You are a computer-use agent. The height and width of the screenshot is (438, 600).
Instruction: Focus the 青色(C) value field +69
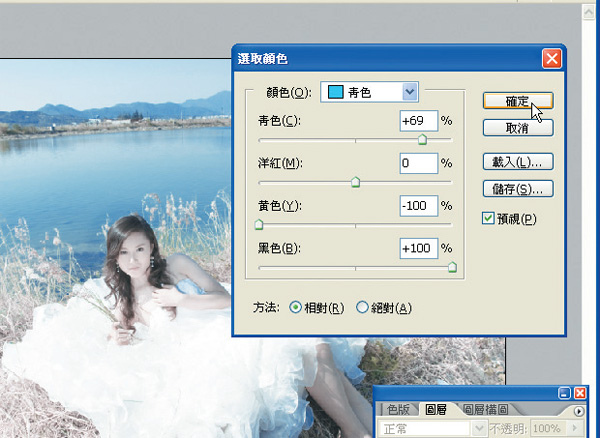click(x=419, y=121)
